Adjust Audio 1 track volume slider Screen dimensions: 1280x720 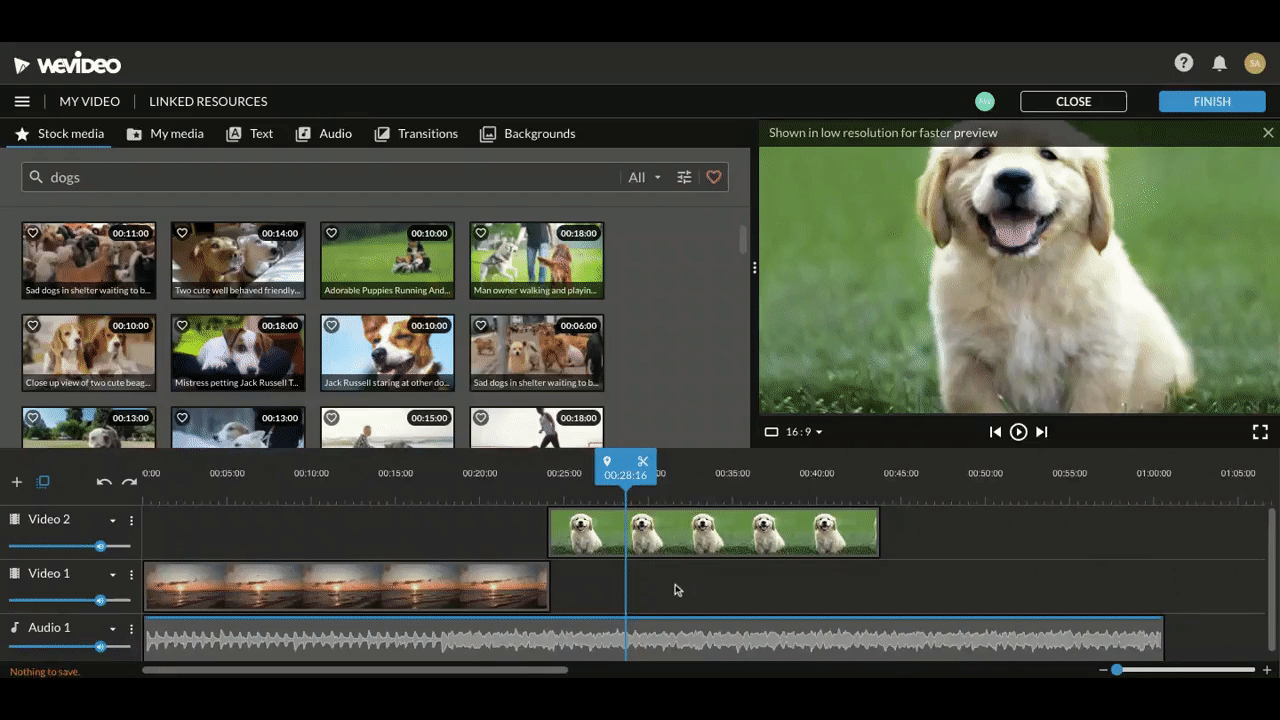tap(69, 647)
